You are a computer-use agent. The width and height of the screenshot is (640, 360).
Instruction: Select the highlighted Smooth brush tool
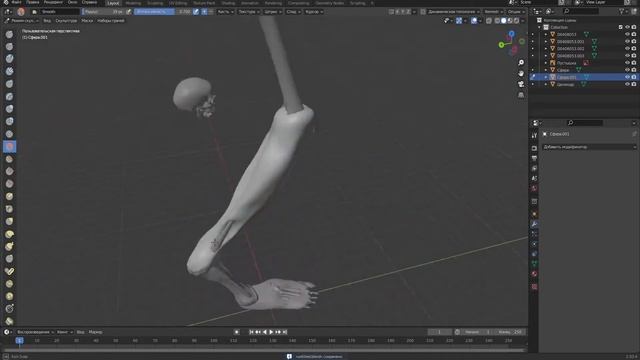pyautogui.click(x=9, y=147)
